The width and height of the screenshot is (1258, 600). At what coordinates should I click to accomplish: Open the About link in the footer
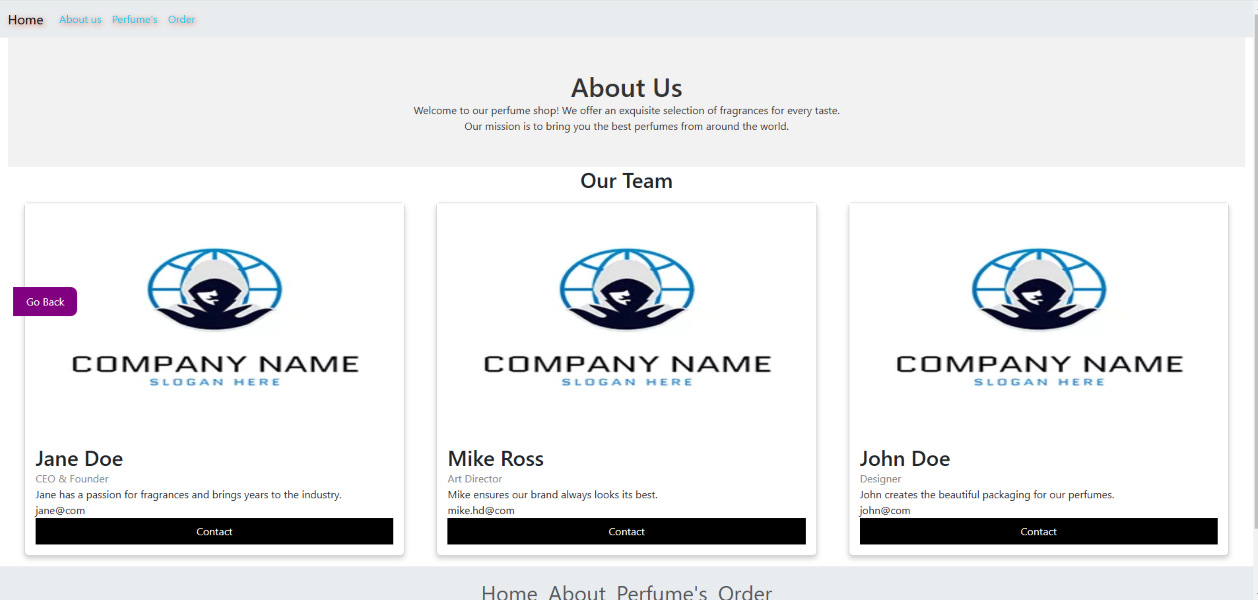point(577,592)
